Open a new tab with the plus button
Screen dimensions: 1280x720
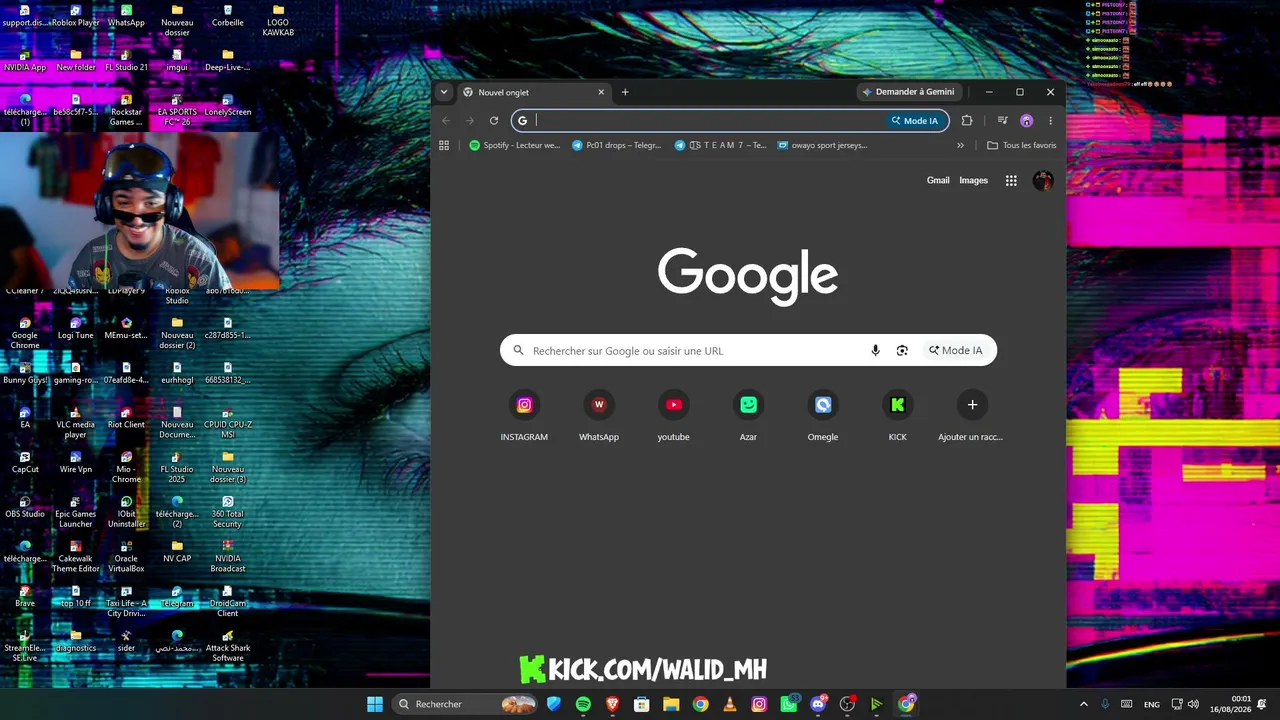[x=625, y=92]
